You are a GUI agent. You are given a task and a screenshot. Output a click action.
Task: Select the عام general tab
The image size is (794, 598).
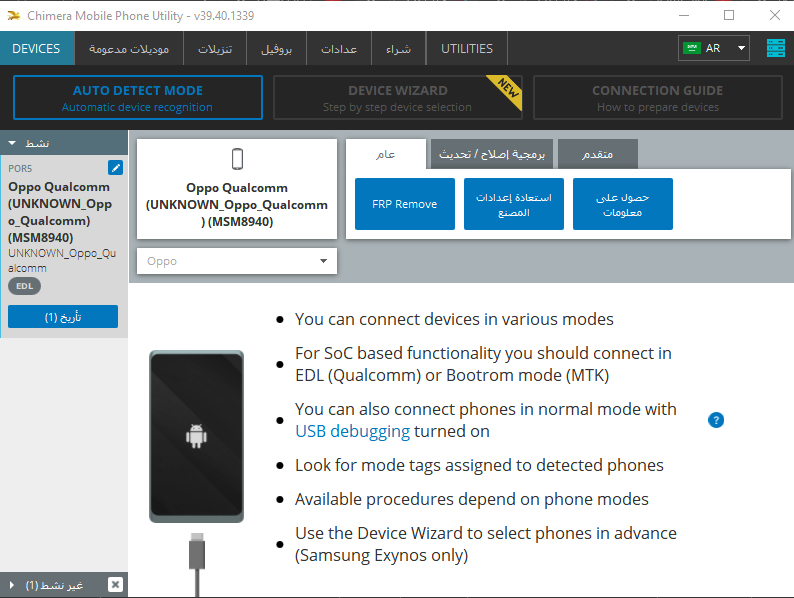pos(386,154)
